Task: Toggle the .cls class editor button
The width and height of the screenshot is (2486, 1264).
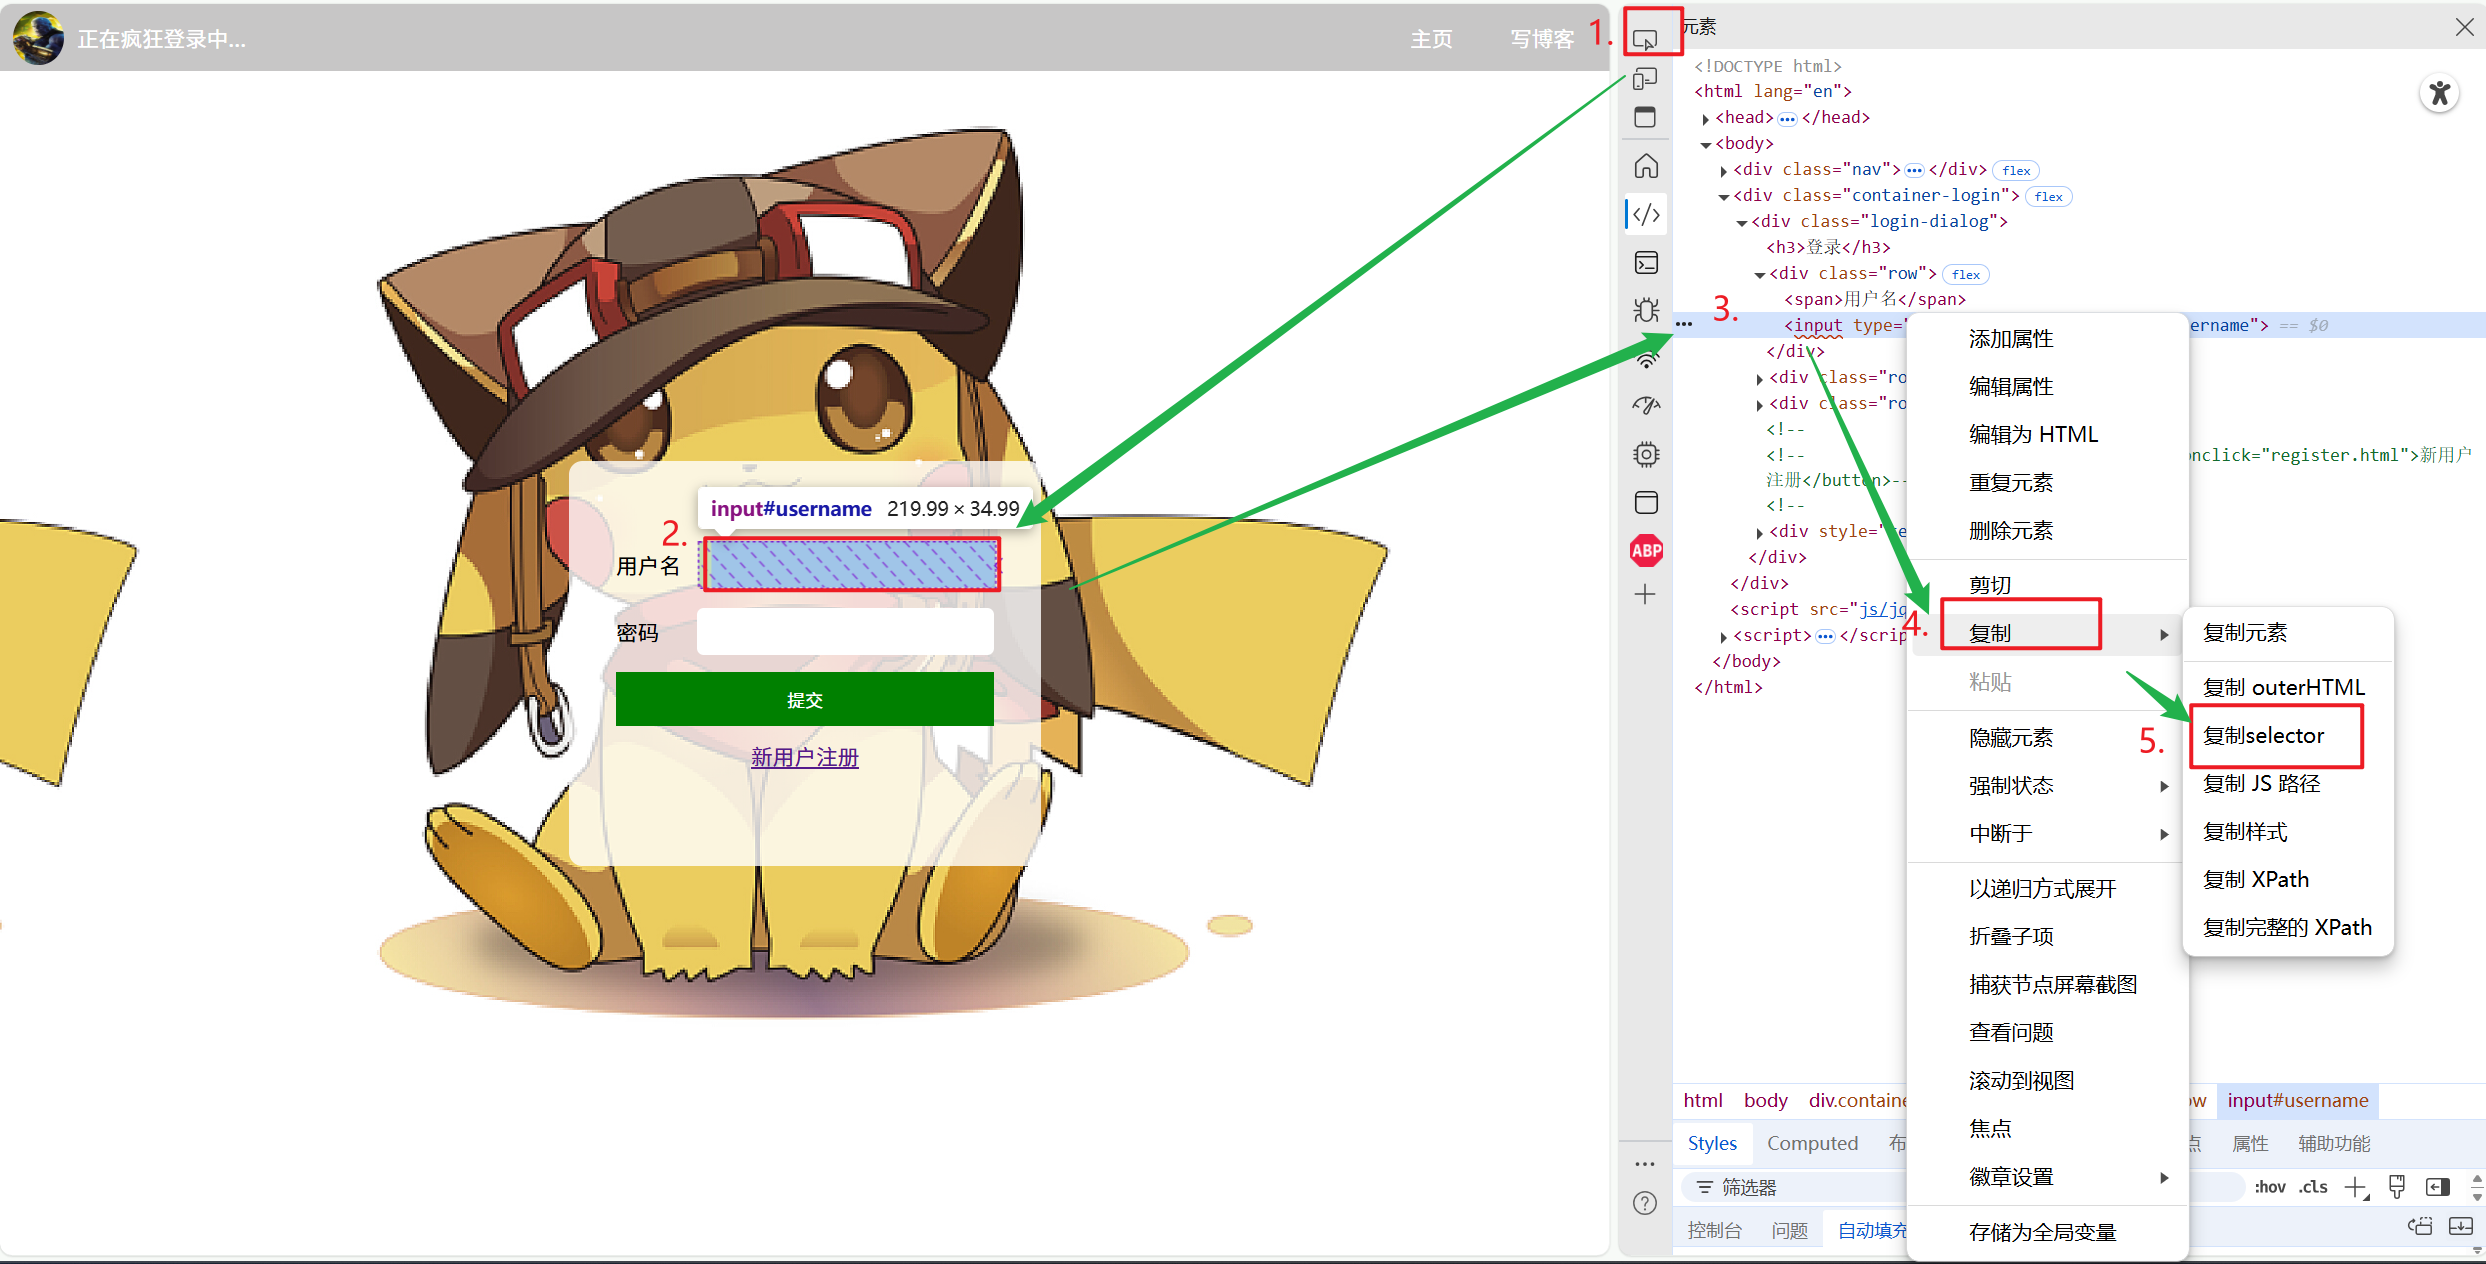Action: coord(2312,1187)
